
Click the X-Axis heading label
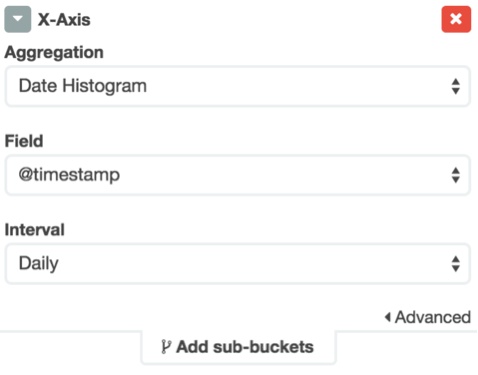[64, 20]
